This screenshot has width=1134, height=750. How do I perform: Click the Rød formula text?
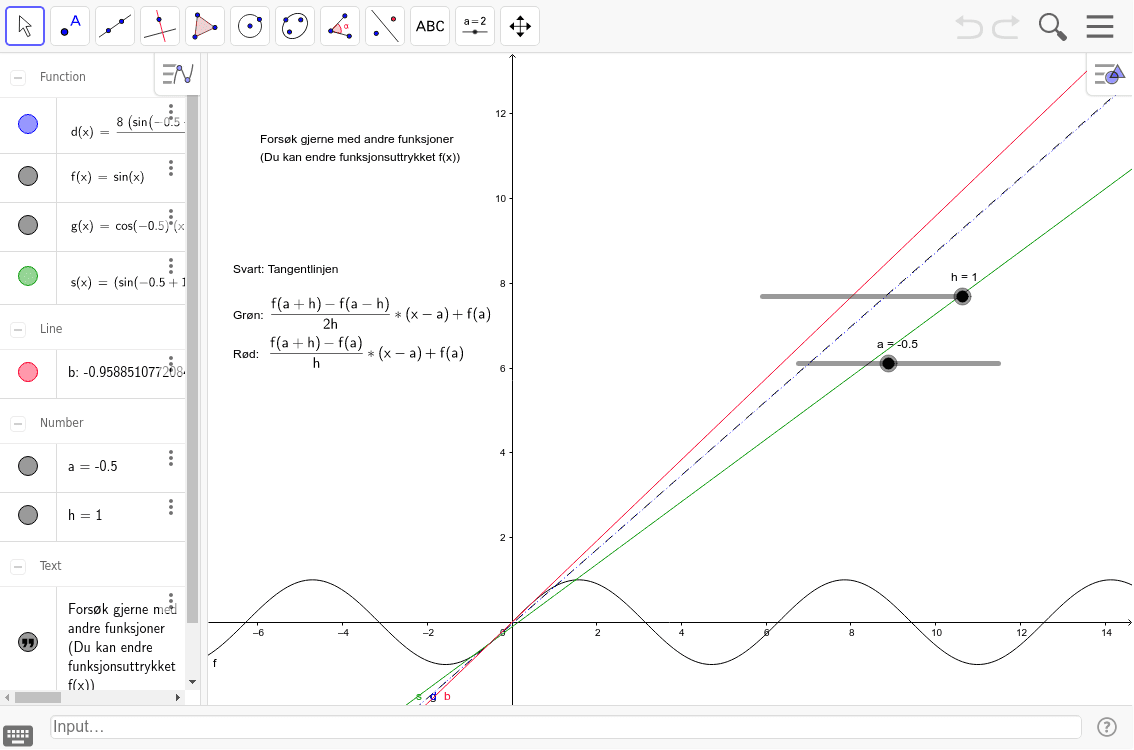(349, 353)
